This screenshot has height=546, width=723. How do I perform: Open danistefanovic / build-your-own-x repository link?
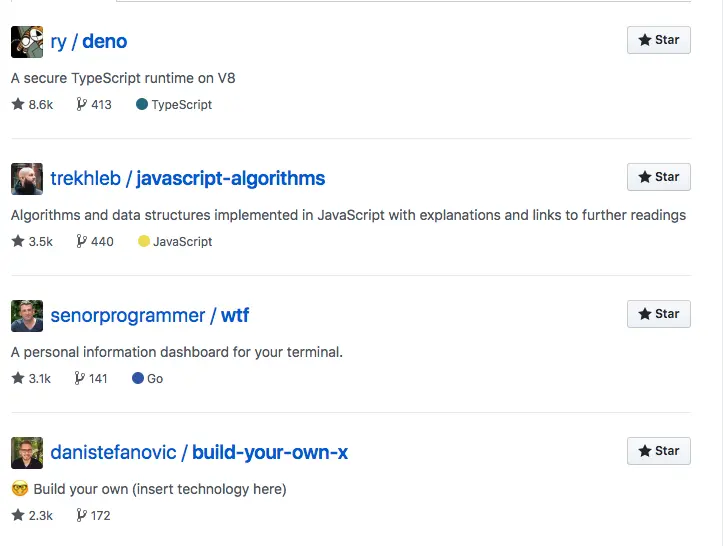[x=199, y=453]
